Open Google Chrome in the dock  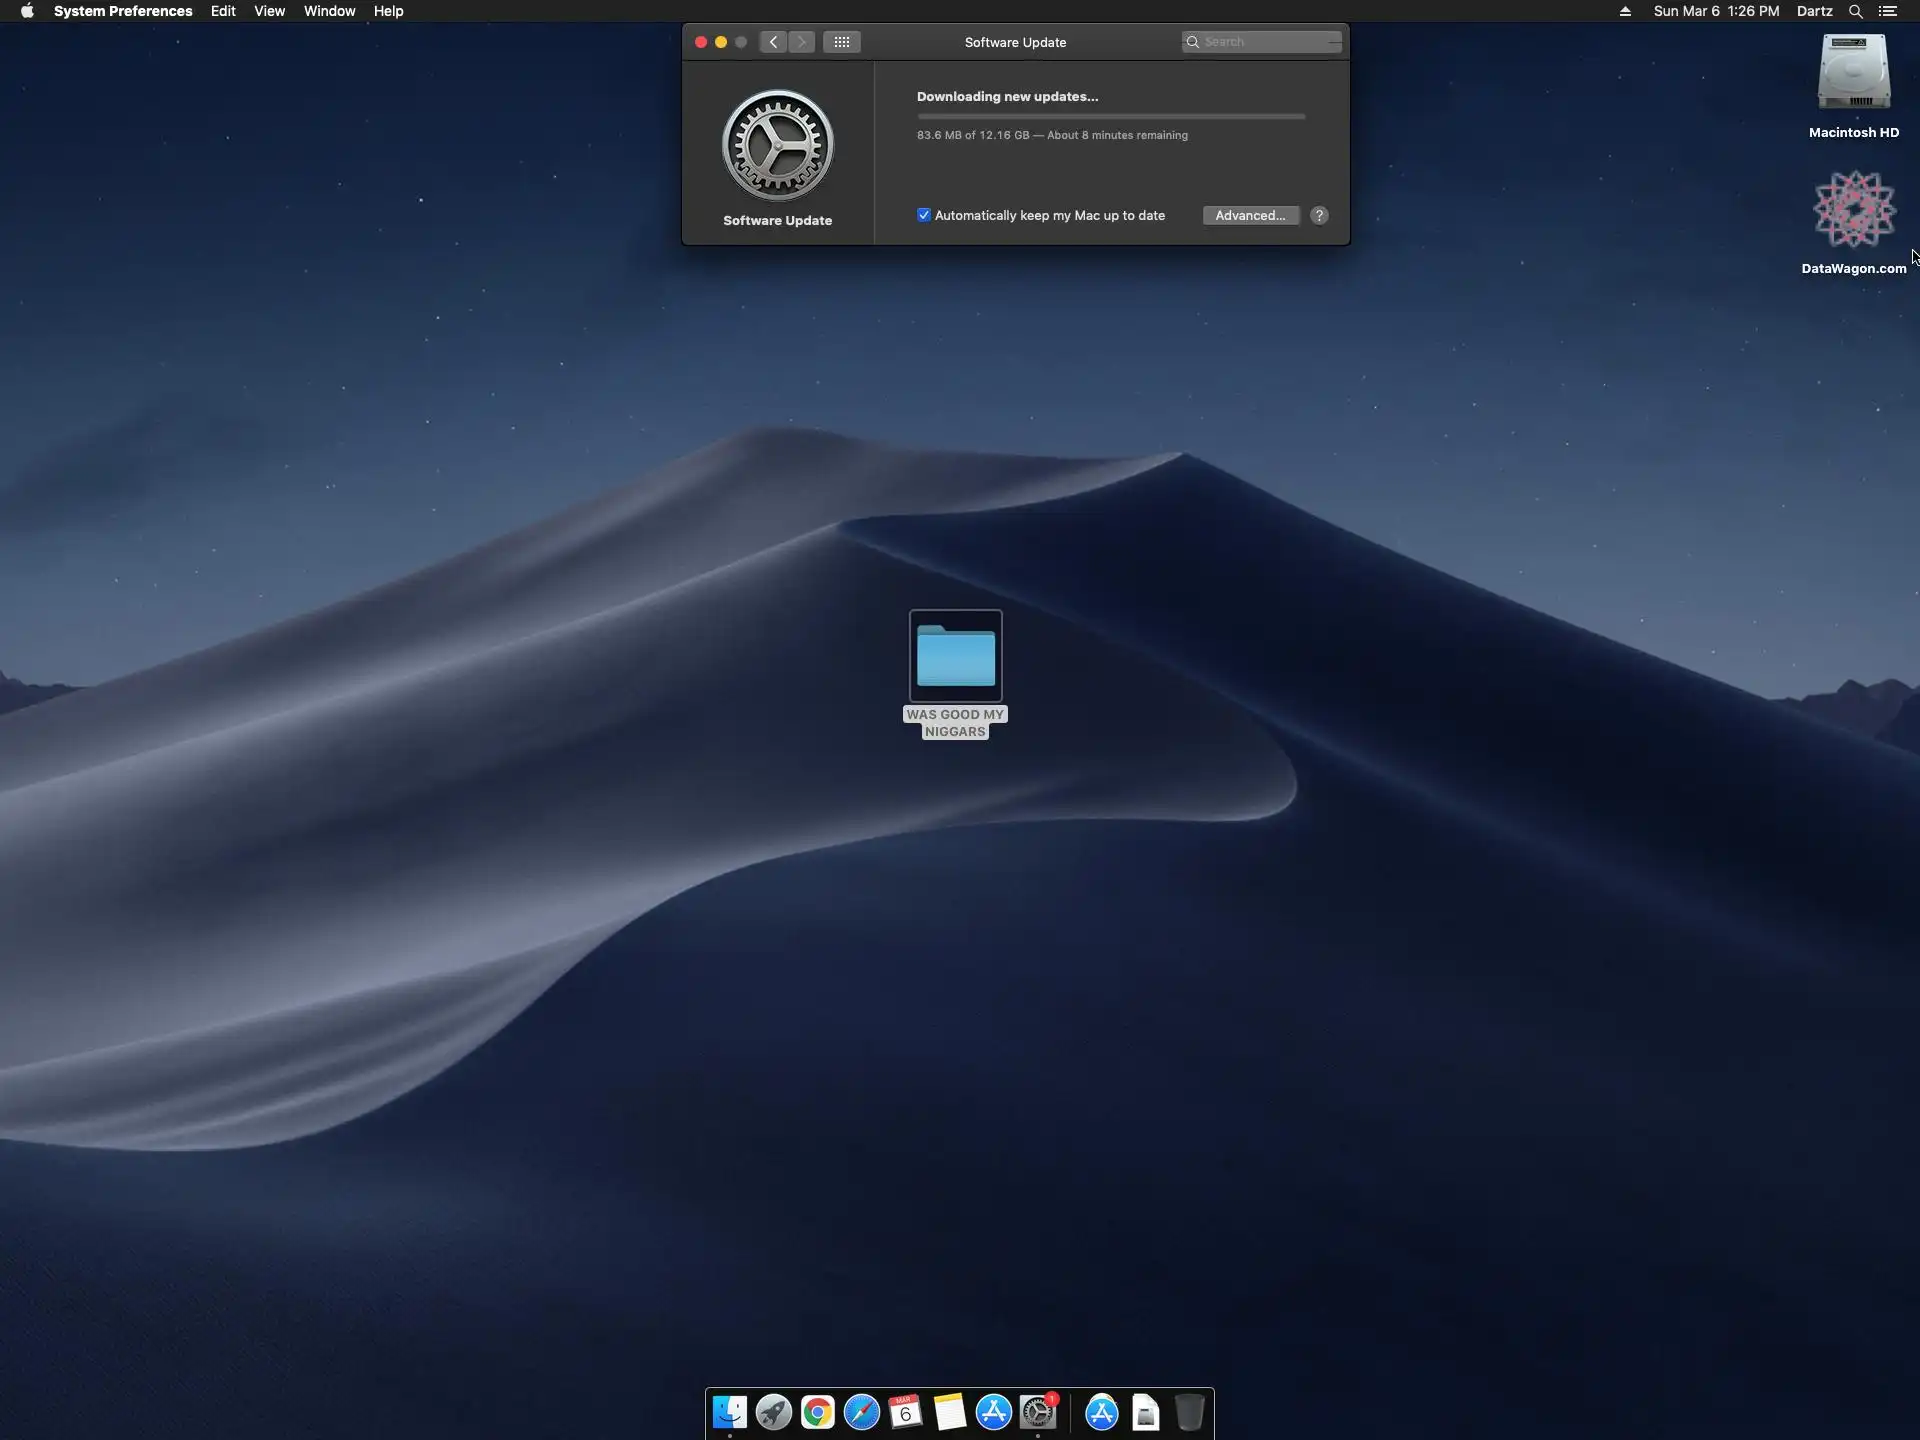point(817,1412)
